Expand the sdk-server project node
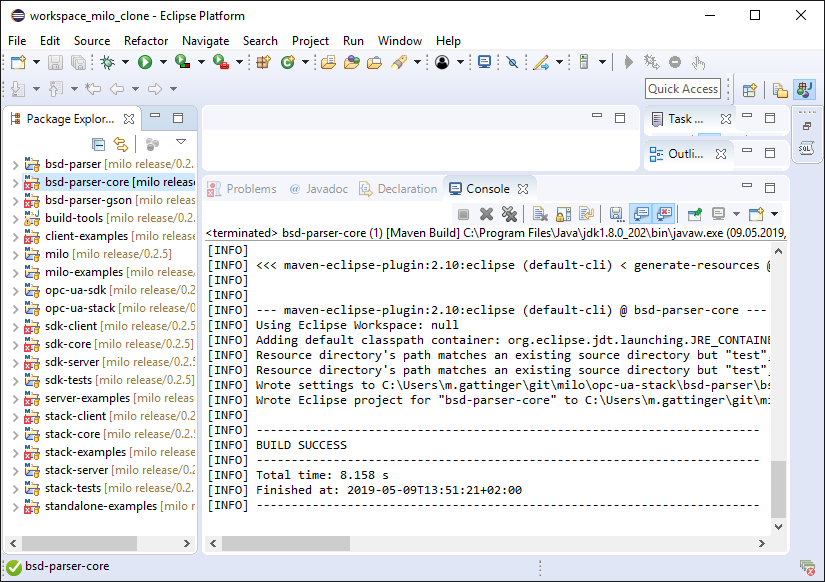 click(14, 362)
